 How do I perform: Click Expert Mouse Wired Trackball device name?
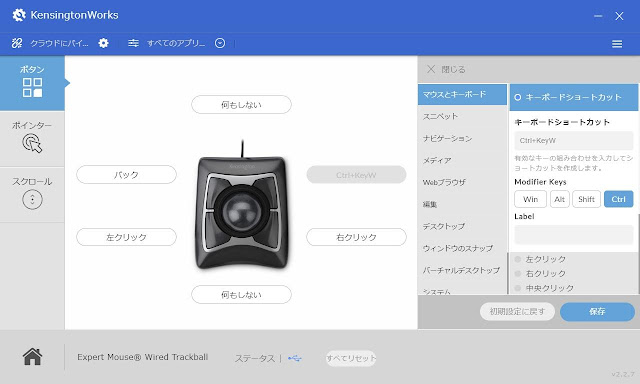[x=143, y=357]
